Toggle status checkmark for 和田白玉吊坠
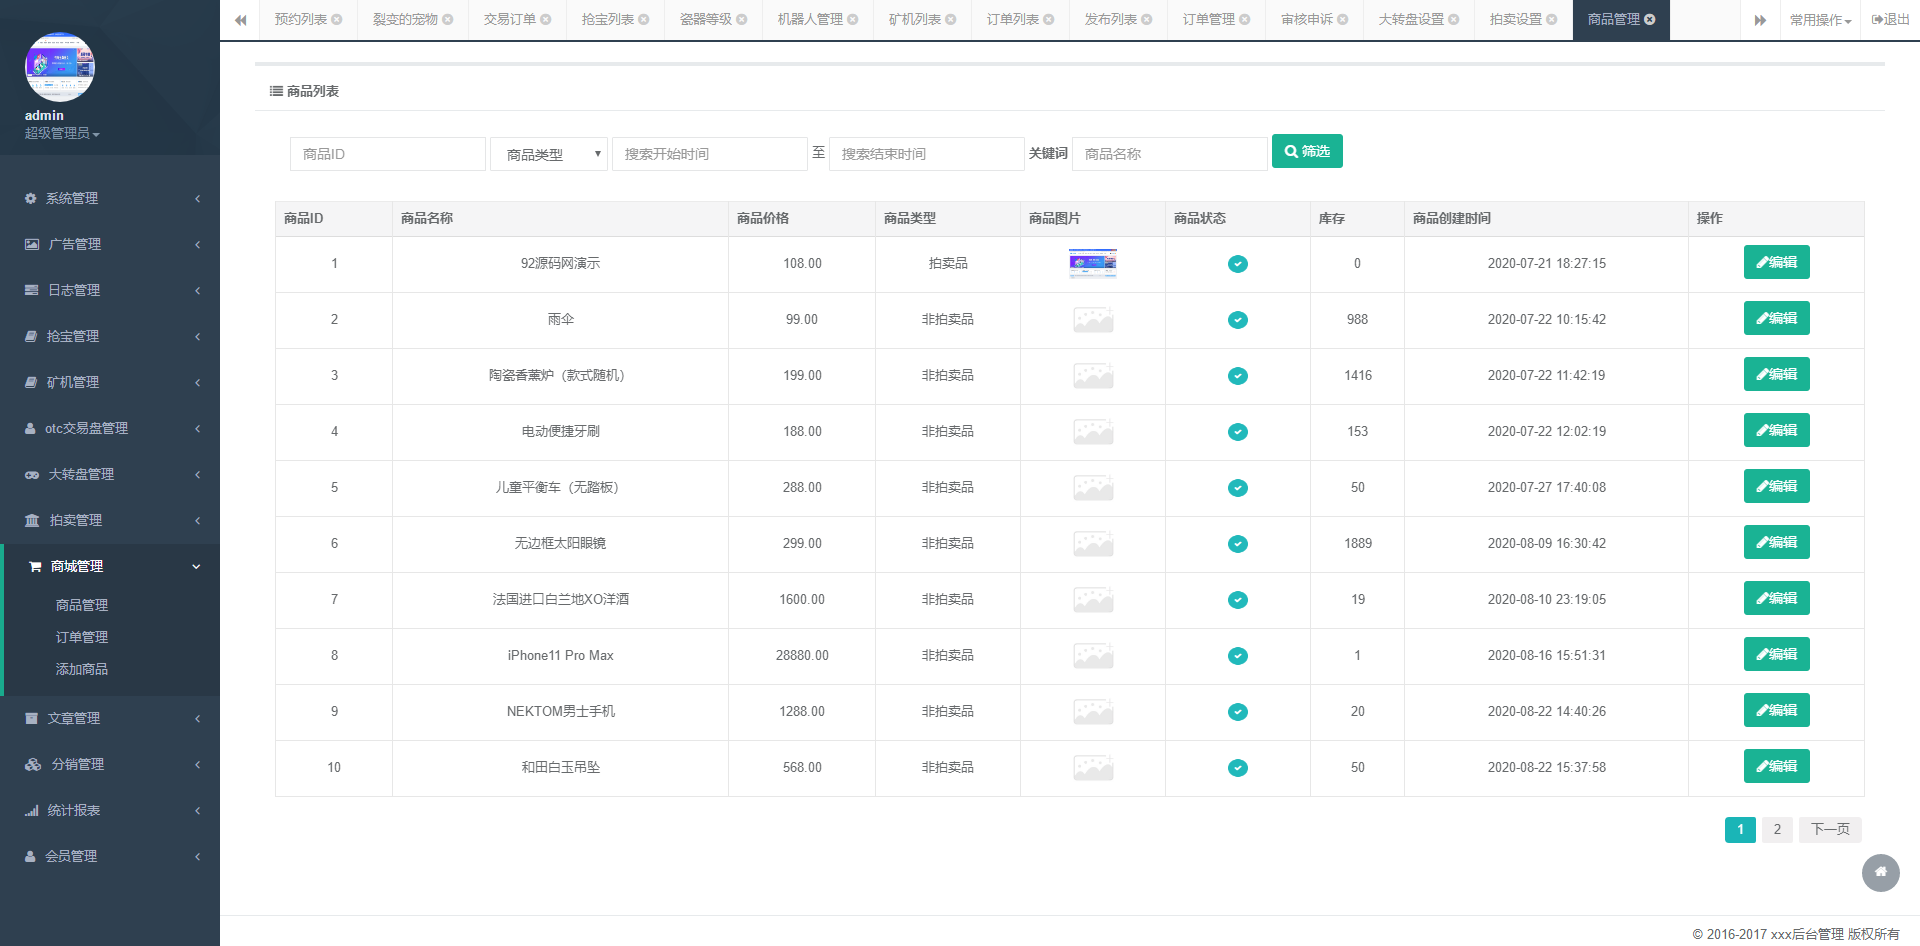 [x=1237, y=768]
